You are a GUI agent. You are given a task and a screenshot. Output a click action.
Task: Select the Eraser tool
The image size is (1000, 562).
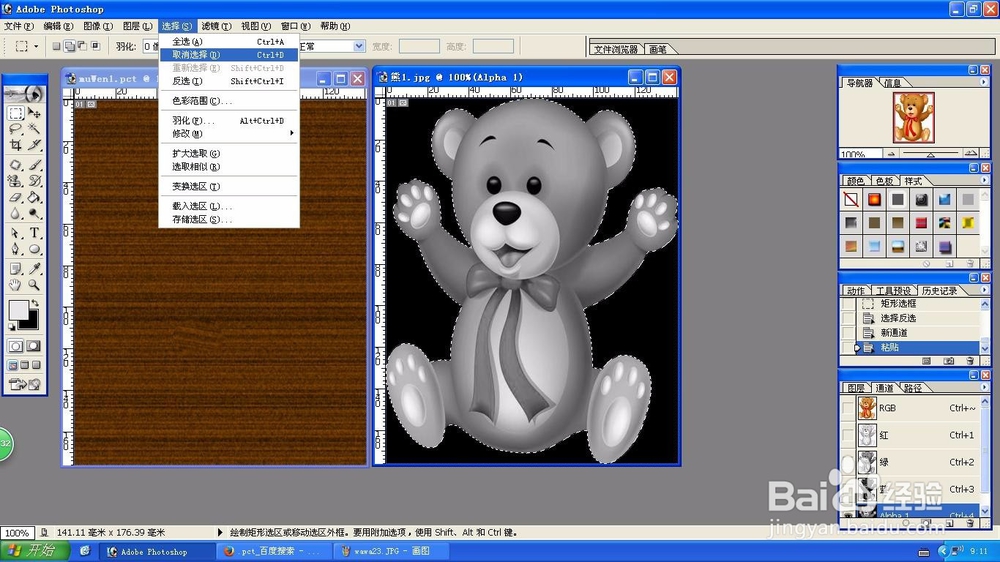[x=16, y=197]
